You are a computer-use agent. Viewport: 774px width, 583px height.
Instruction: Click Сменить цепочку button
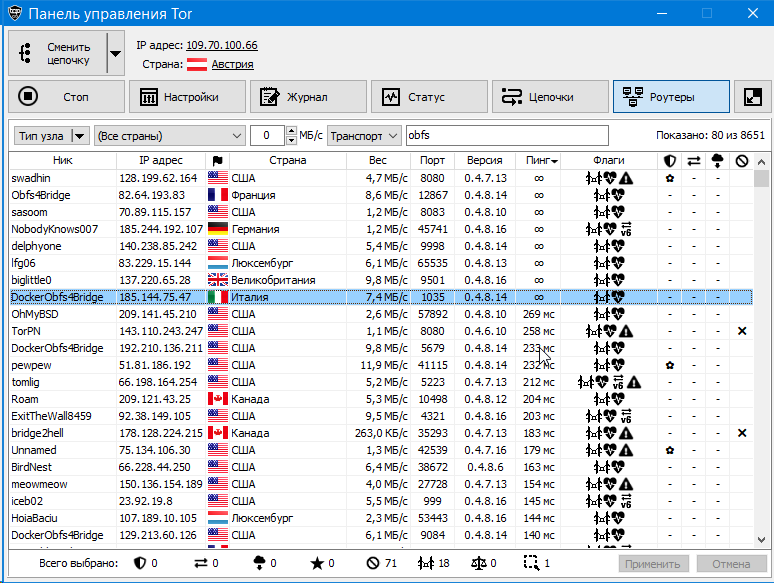[x=57, y=53]
